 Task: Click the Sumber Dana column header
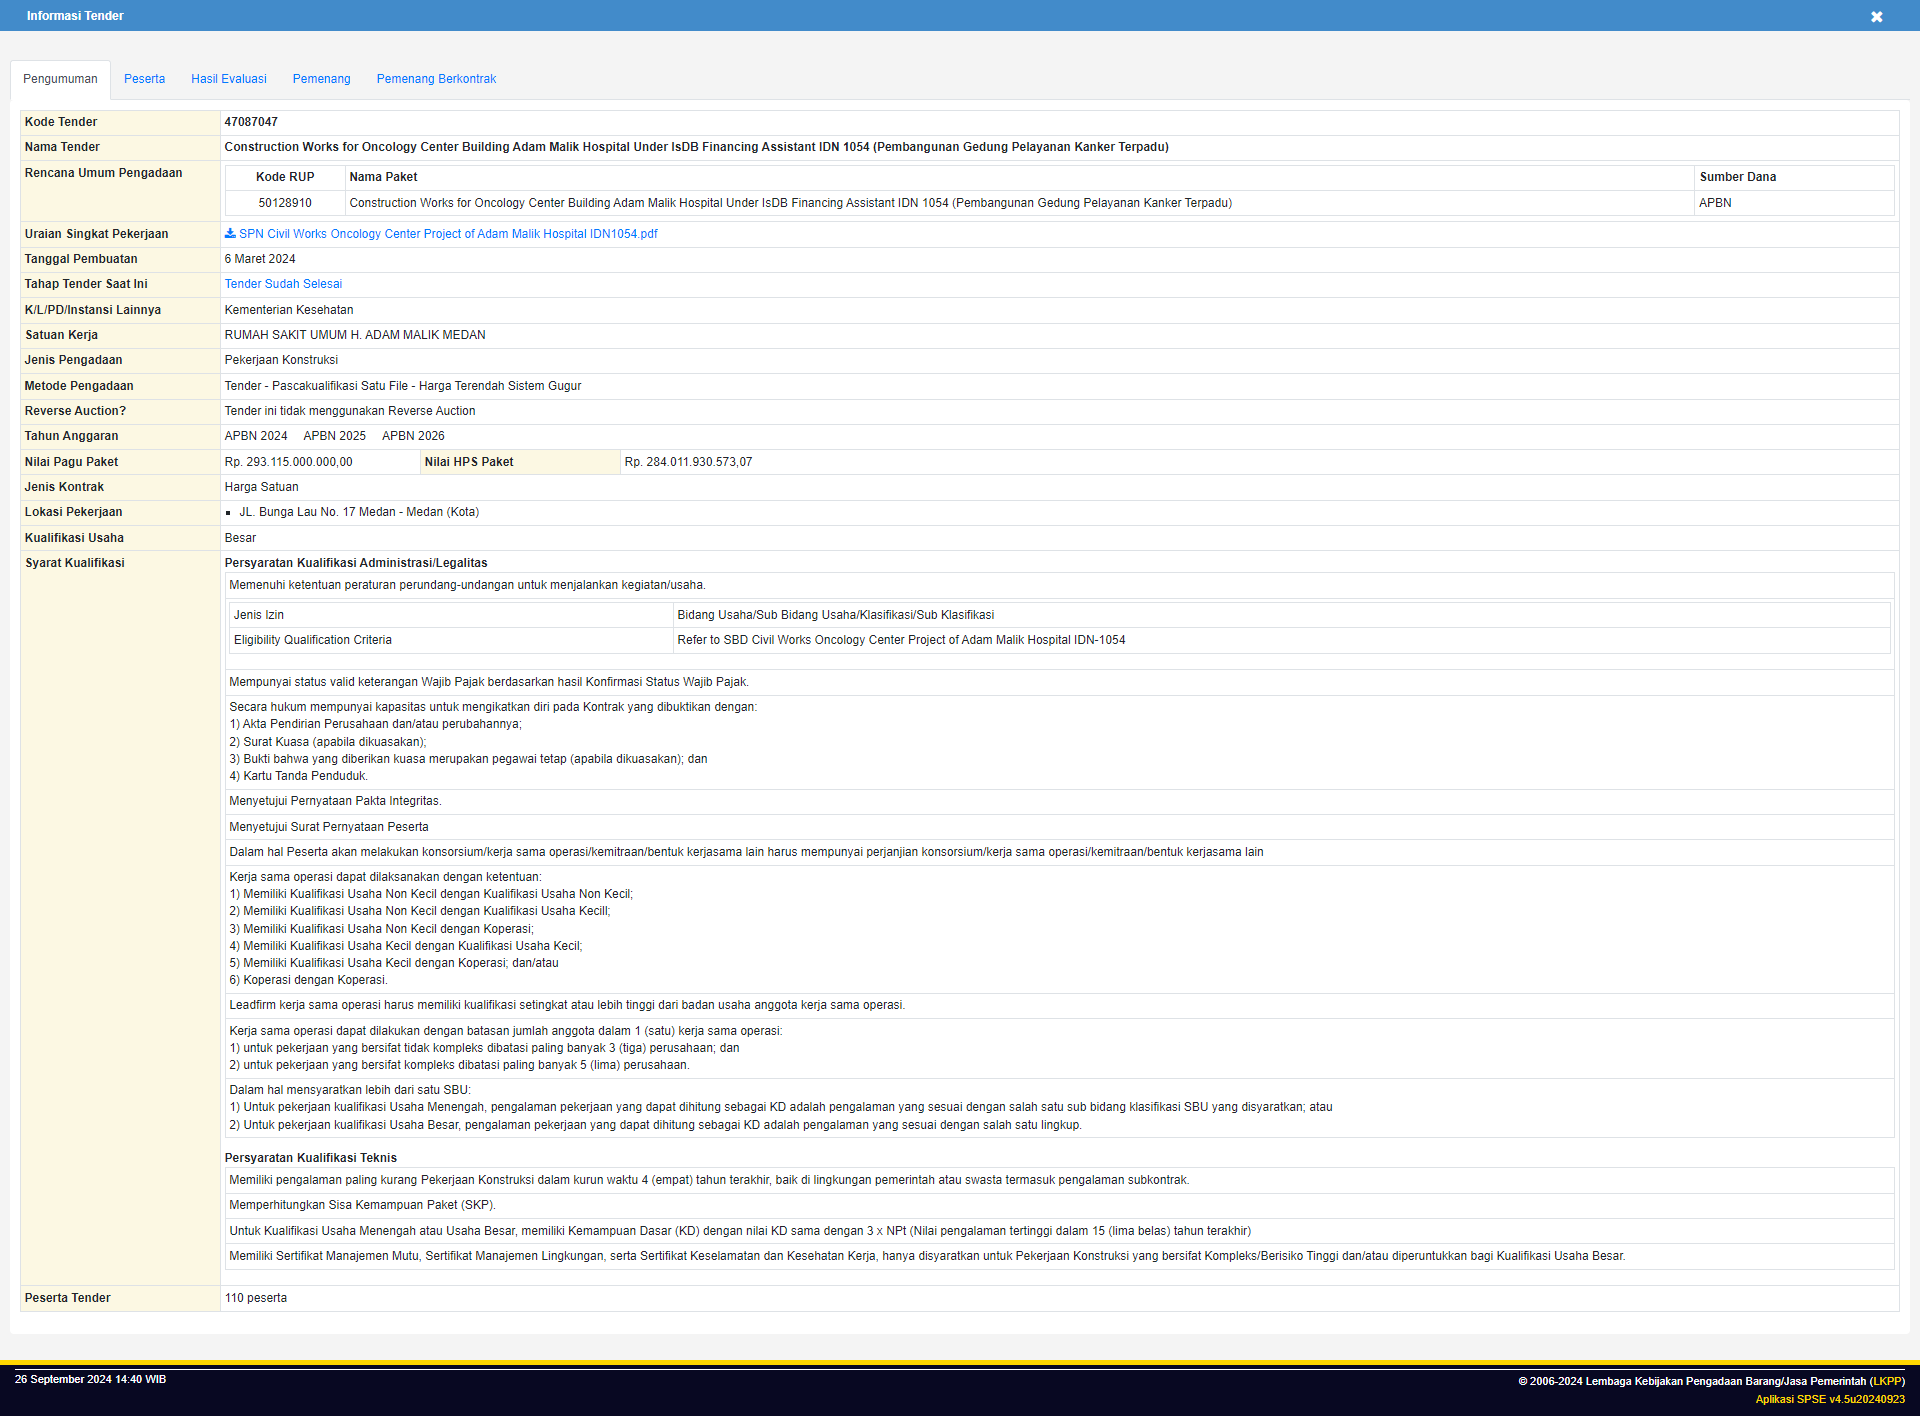(1737, 177)
